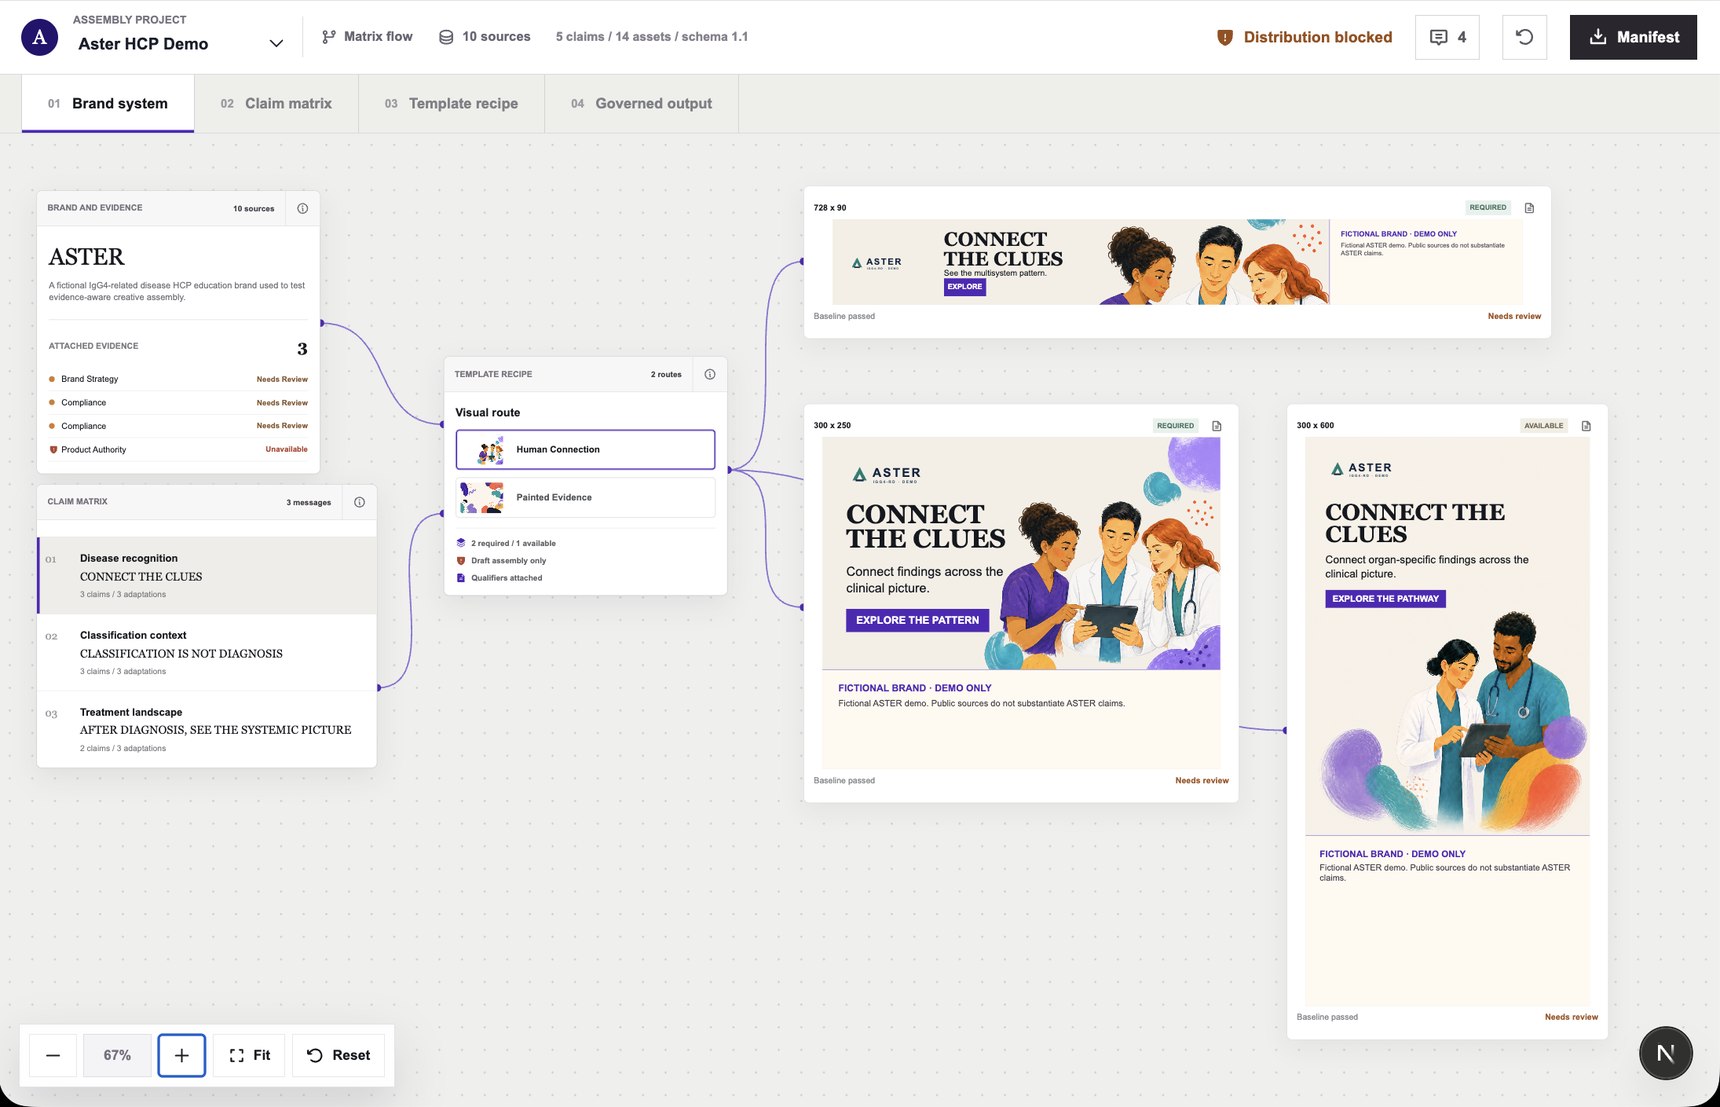Choose the Painted Evidence visual route
Image resolution: width=1720 pixels, height=1107 pixels.
(x=585, y=497)
